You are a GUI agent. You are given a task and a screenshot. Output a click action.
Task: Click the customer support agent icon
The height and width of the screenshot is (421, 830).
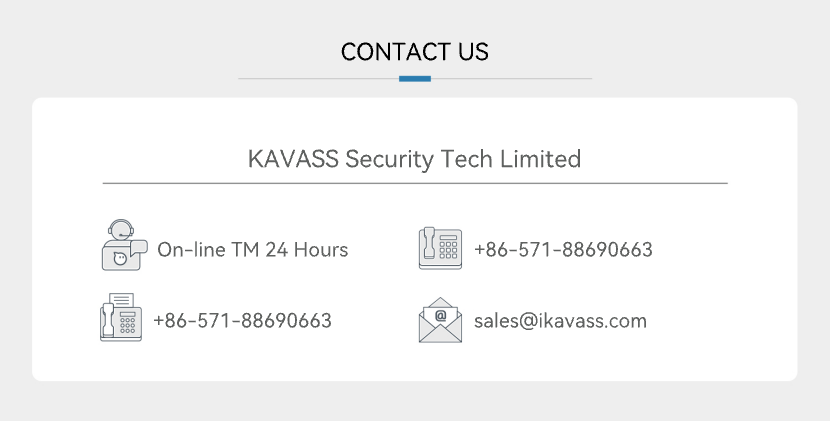[124, 245]
